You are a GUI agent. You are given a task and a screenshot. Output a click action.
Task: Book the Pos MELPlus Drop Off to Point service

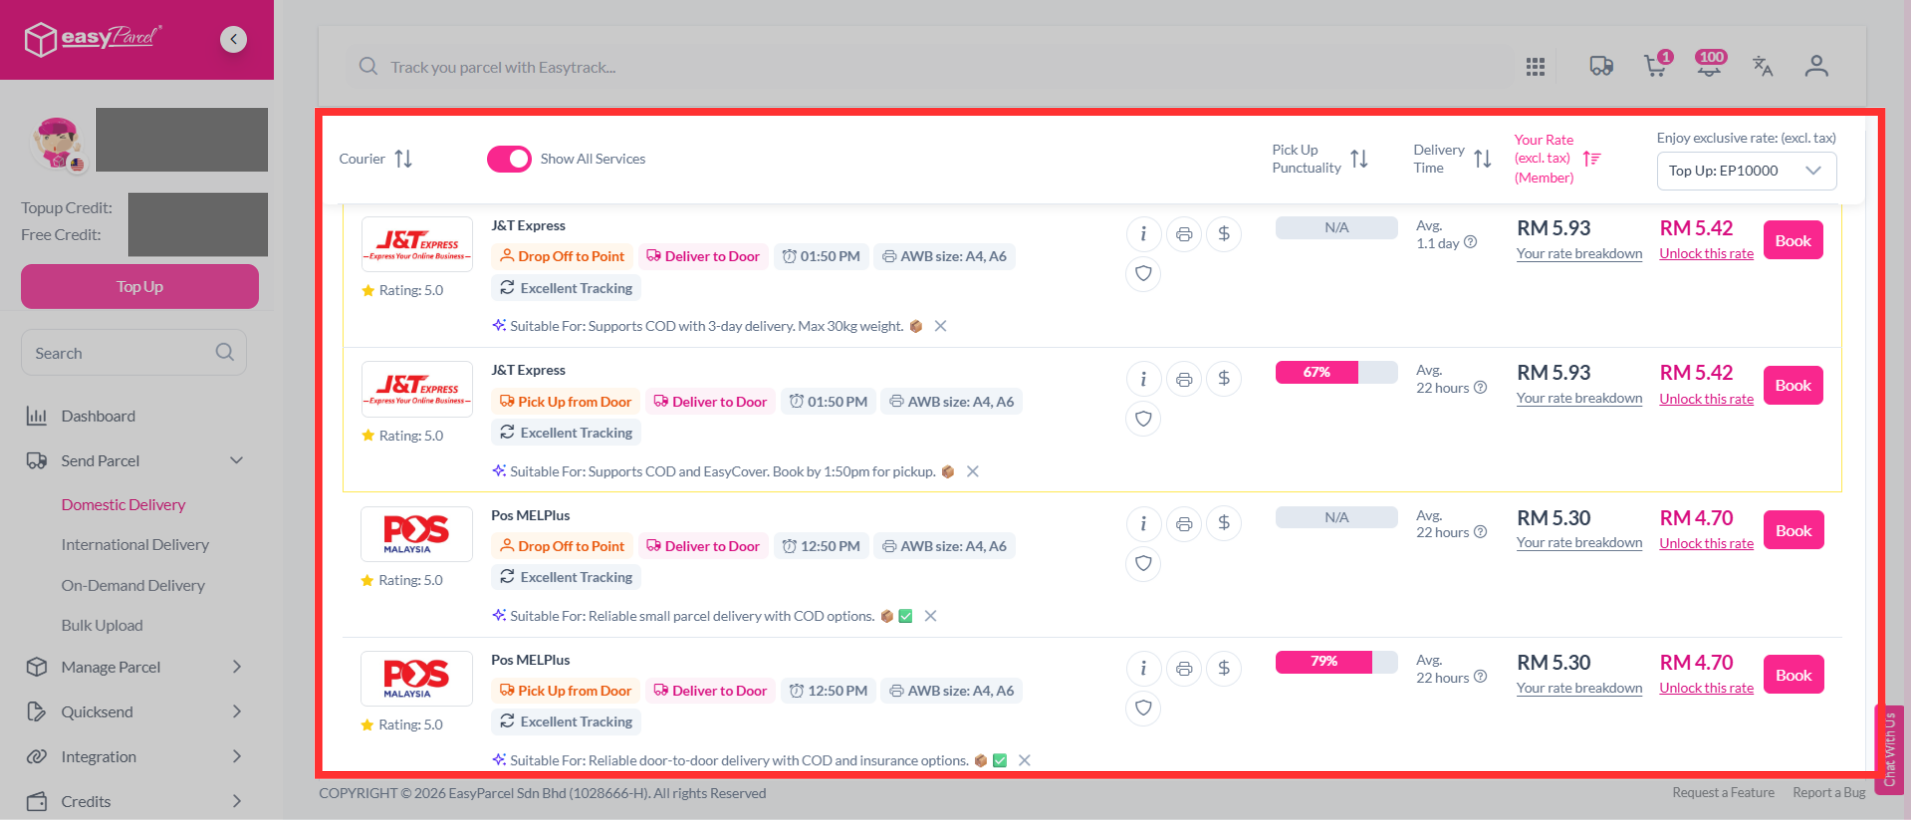point(1793,530)
